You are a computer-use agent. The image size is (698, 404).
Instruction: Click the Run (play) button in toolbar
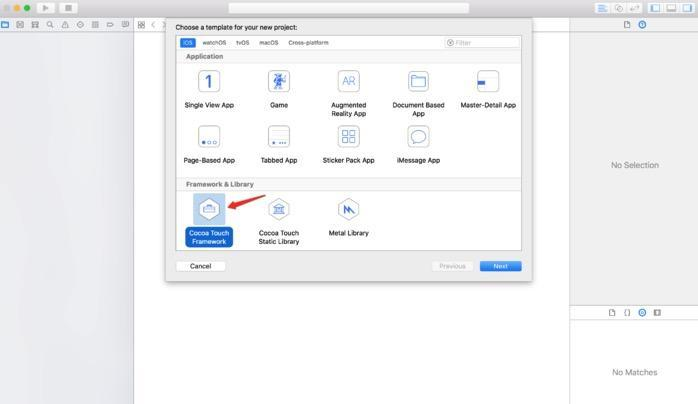pos(45,8)
